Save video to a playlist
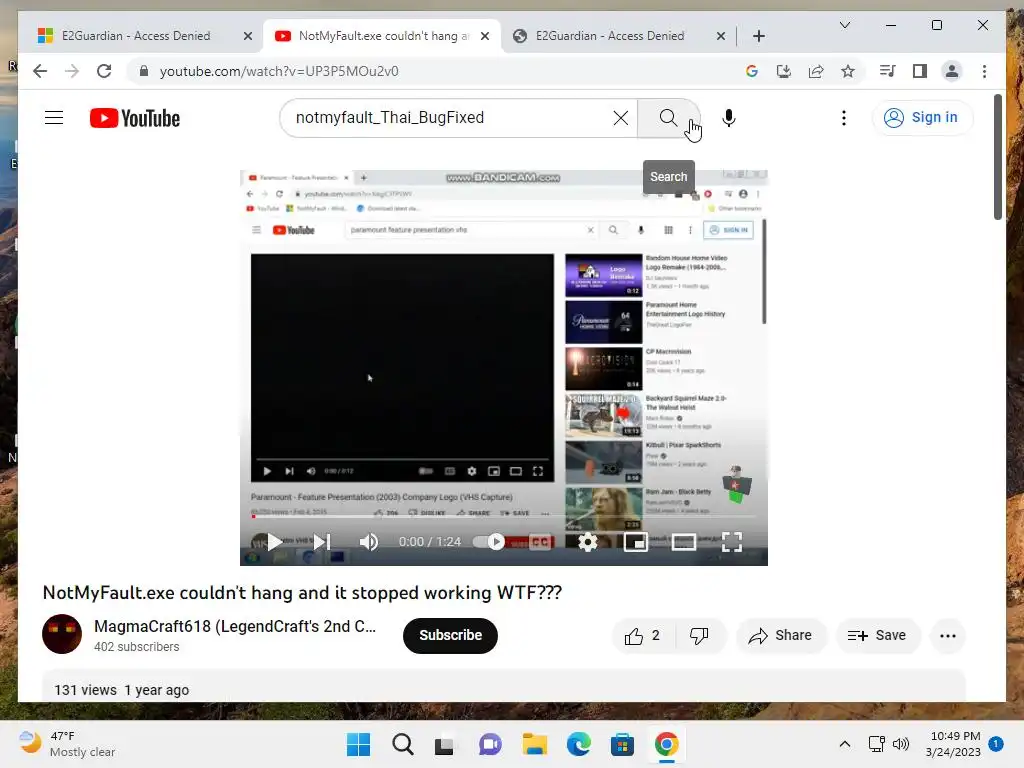This screenshot has width=1024, height=768. click(x=877, y=636)
